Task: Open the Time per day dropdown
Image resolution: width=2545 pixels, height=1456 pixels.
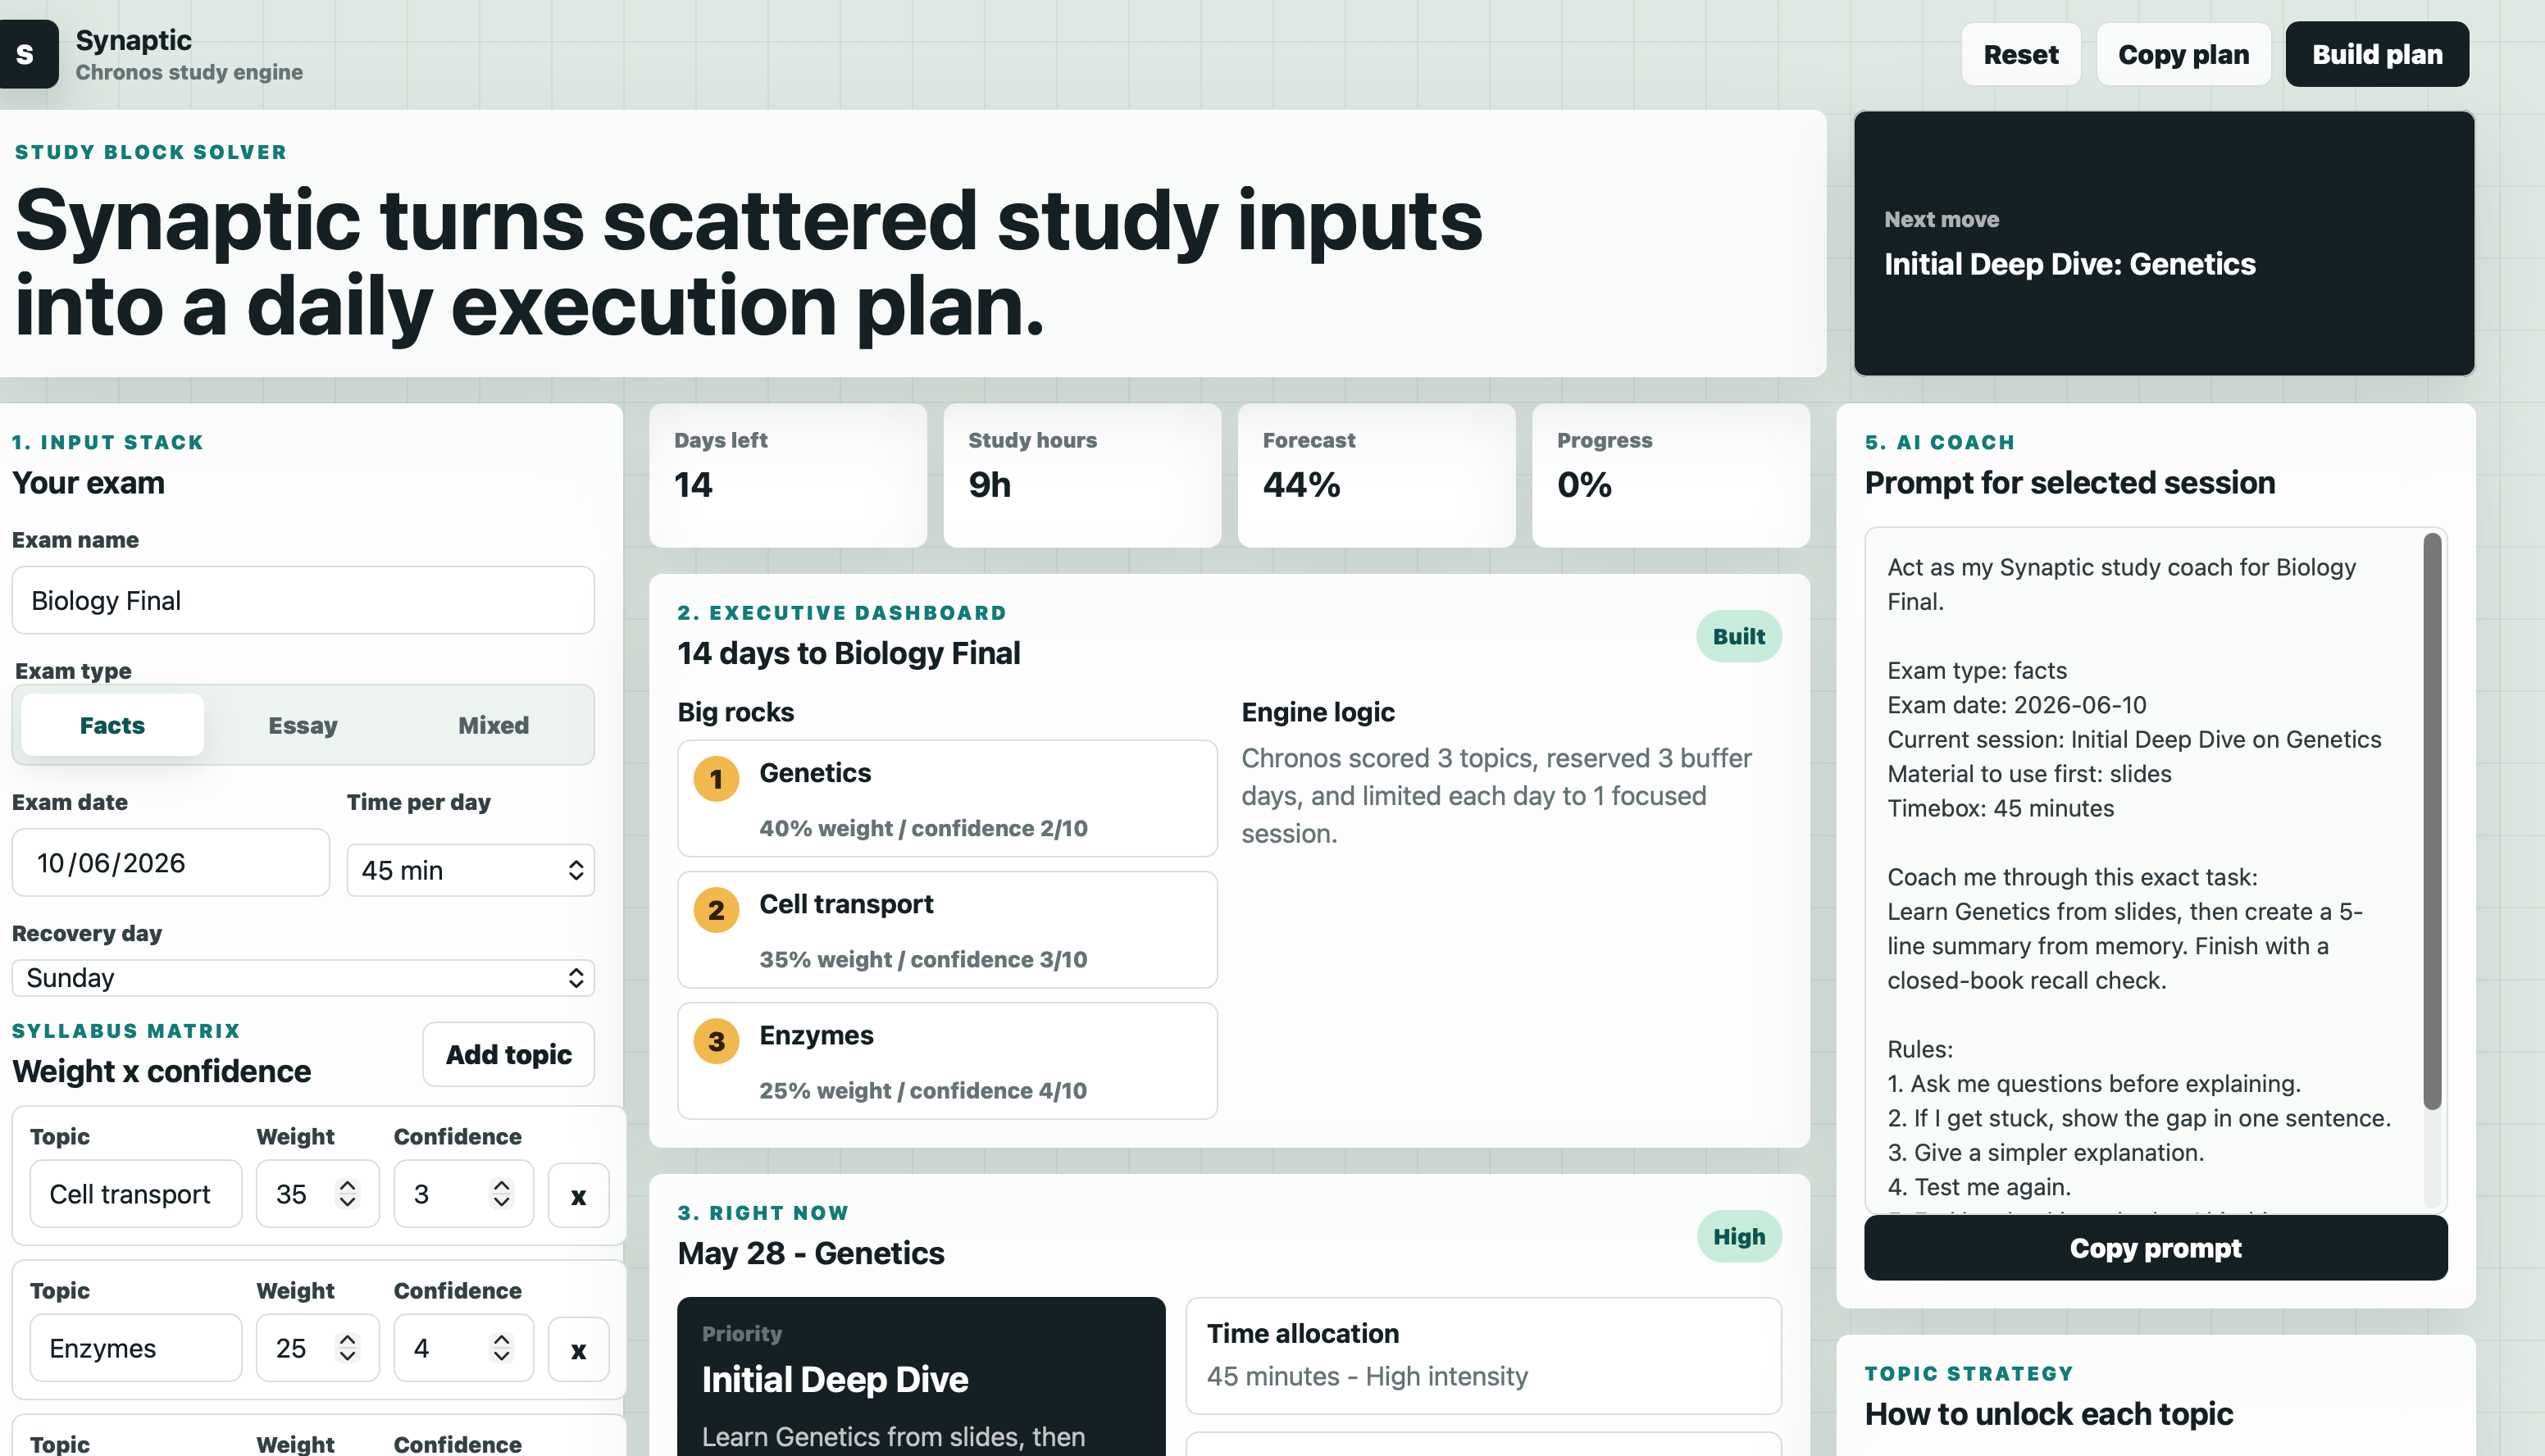Action: (x=470, y=870)
